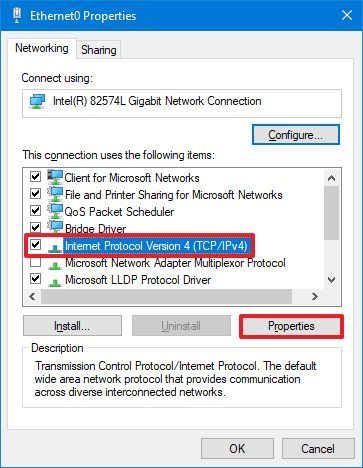Select the Client for Microsoft Networks icon
Image resolution: width=363 pixels, height=468 pixels.
[55, 177]
